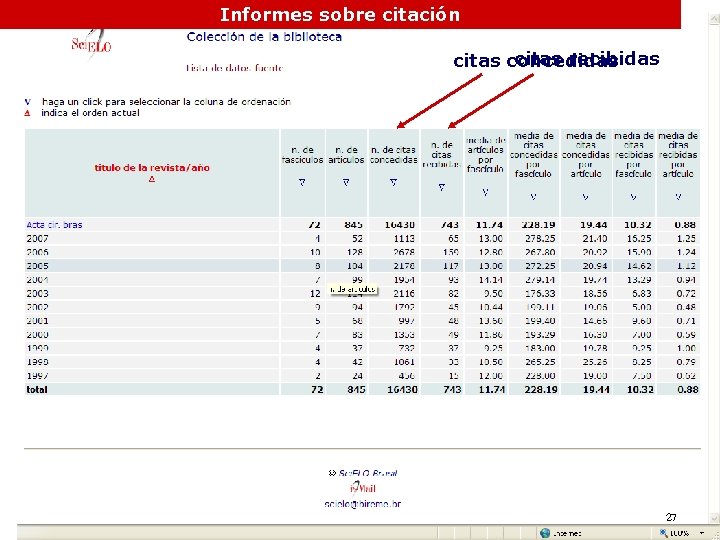
Task: Click sort arrow under n. de citas recibidas
Action: coord(442,187)
